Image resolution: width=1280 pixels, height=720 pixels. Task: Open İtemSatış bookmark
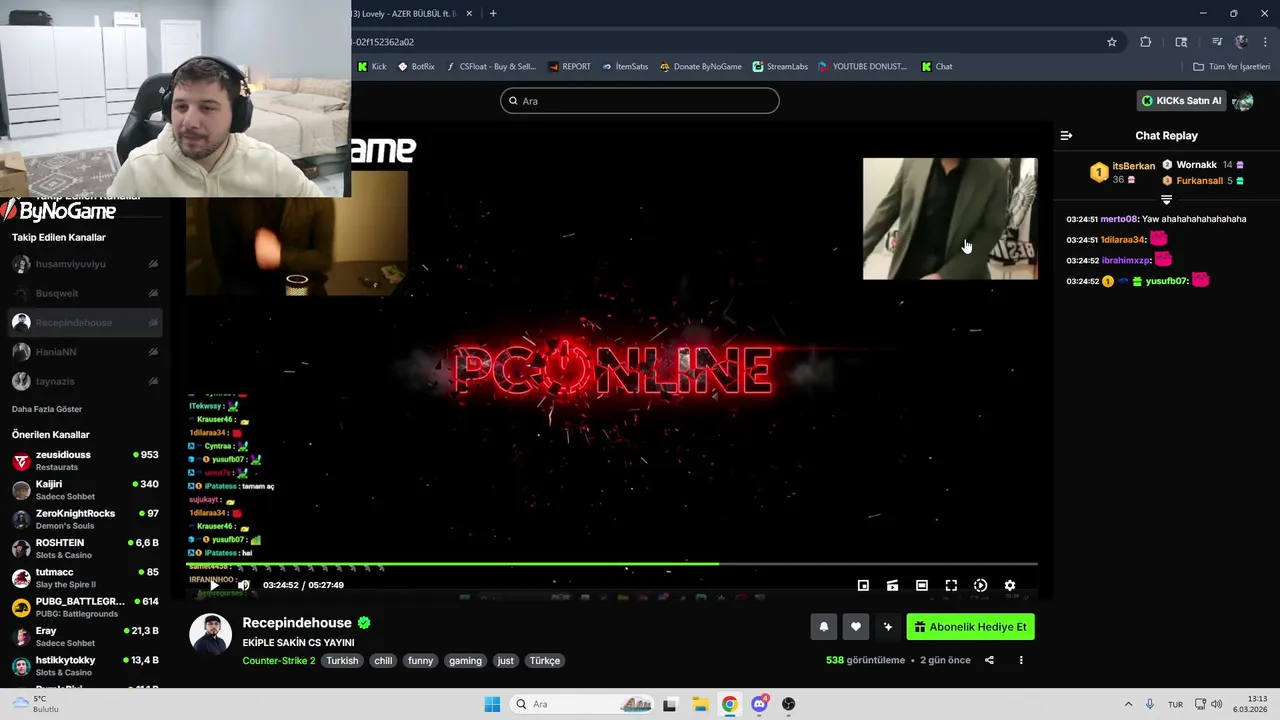click(624, 67)
